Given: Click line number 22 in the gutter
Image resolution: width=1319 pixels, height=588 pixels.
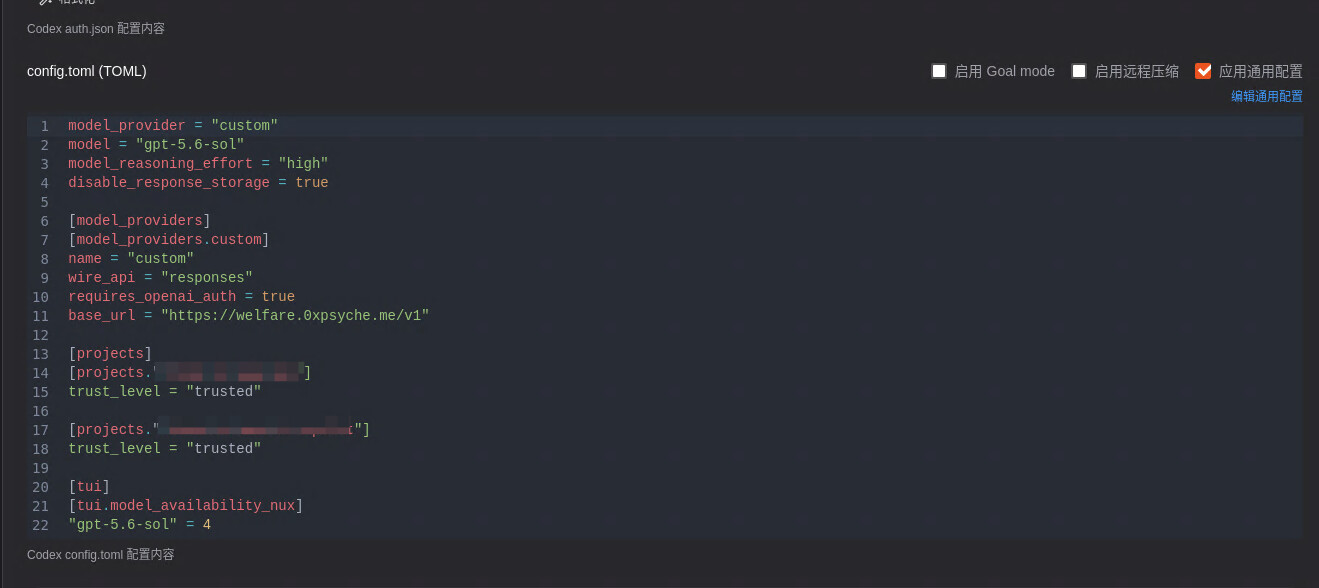Looking at the screenshot, I should coord(40,525).
